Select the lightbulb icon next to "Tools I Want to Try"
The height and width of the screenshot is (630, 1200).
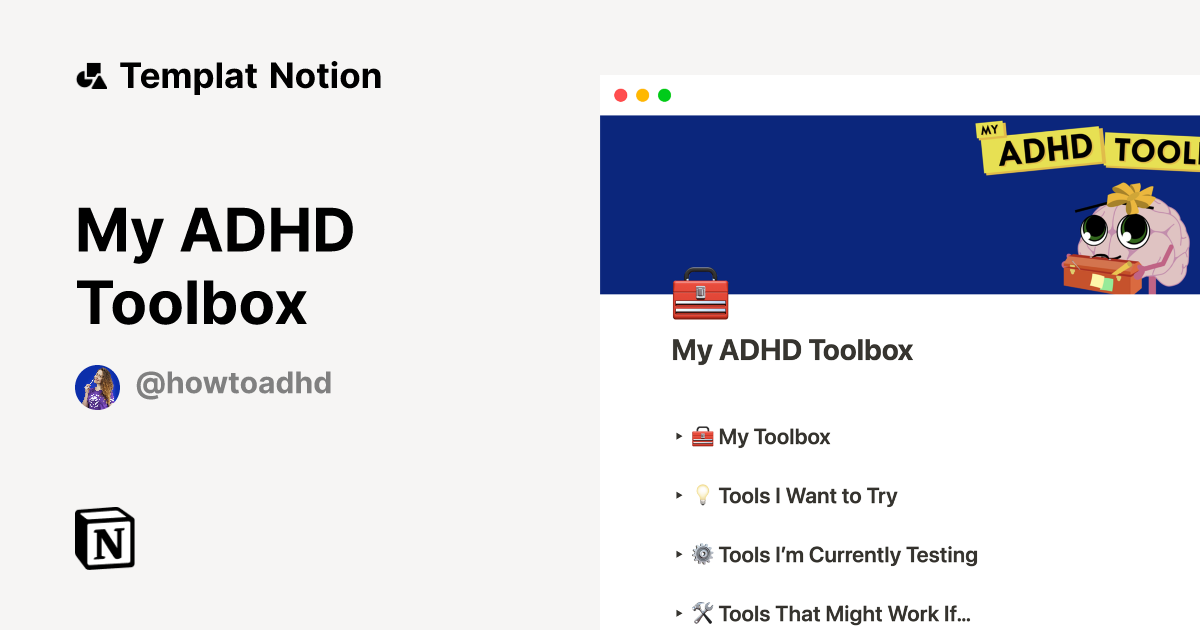click(x=703, y=494)
